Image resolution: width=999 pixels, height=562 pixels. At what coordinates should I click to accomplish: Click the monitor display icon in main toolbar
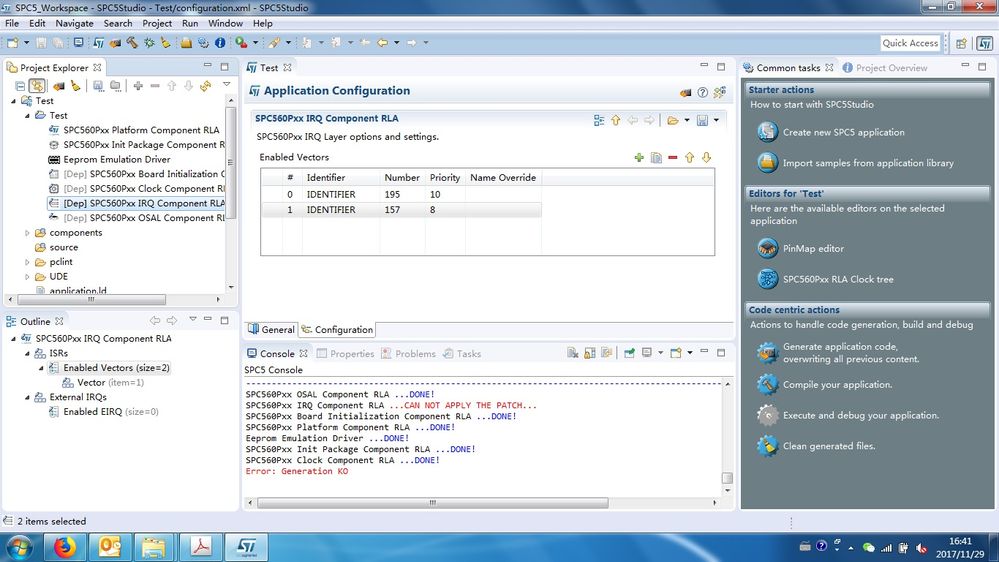[78, 43]
